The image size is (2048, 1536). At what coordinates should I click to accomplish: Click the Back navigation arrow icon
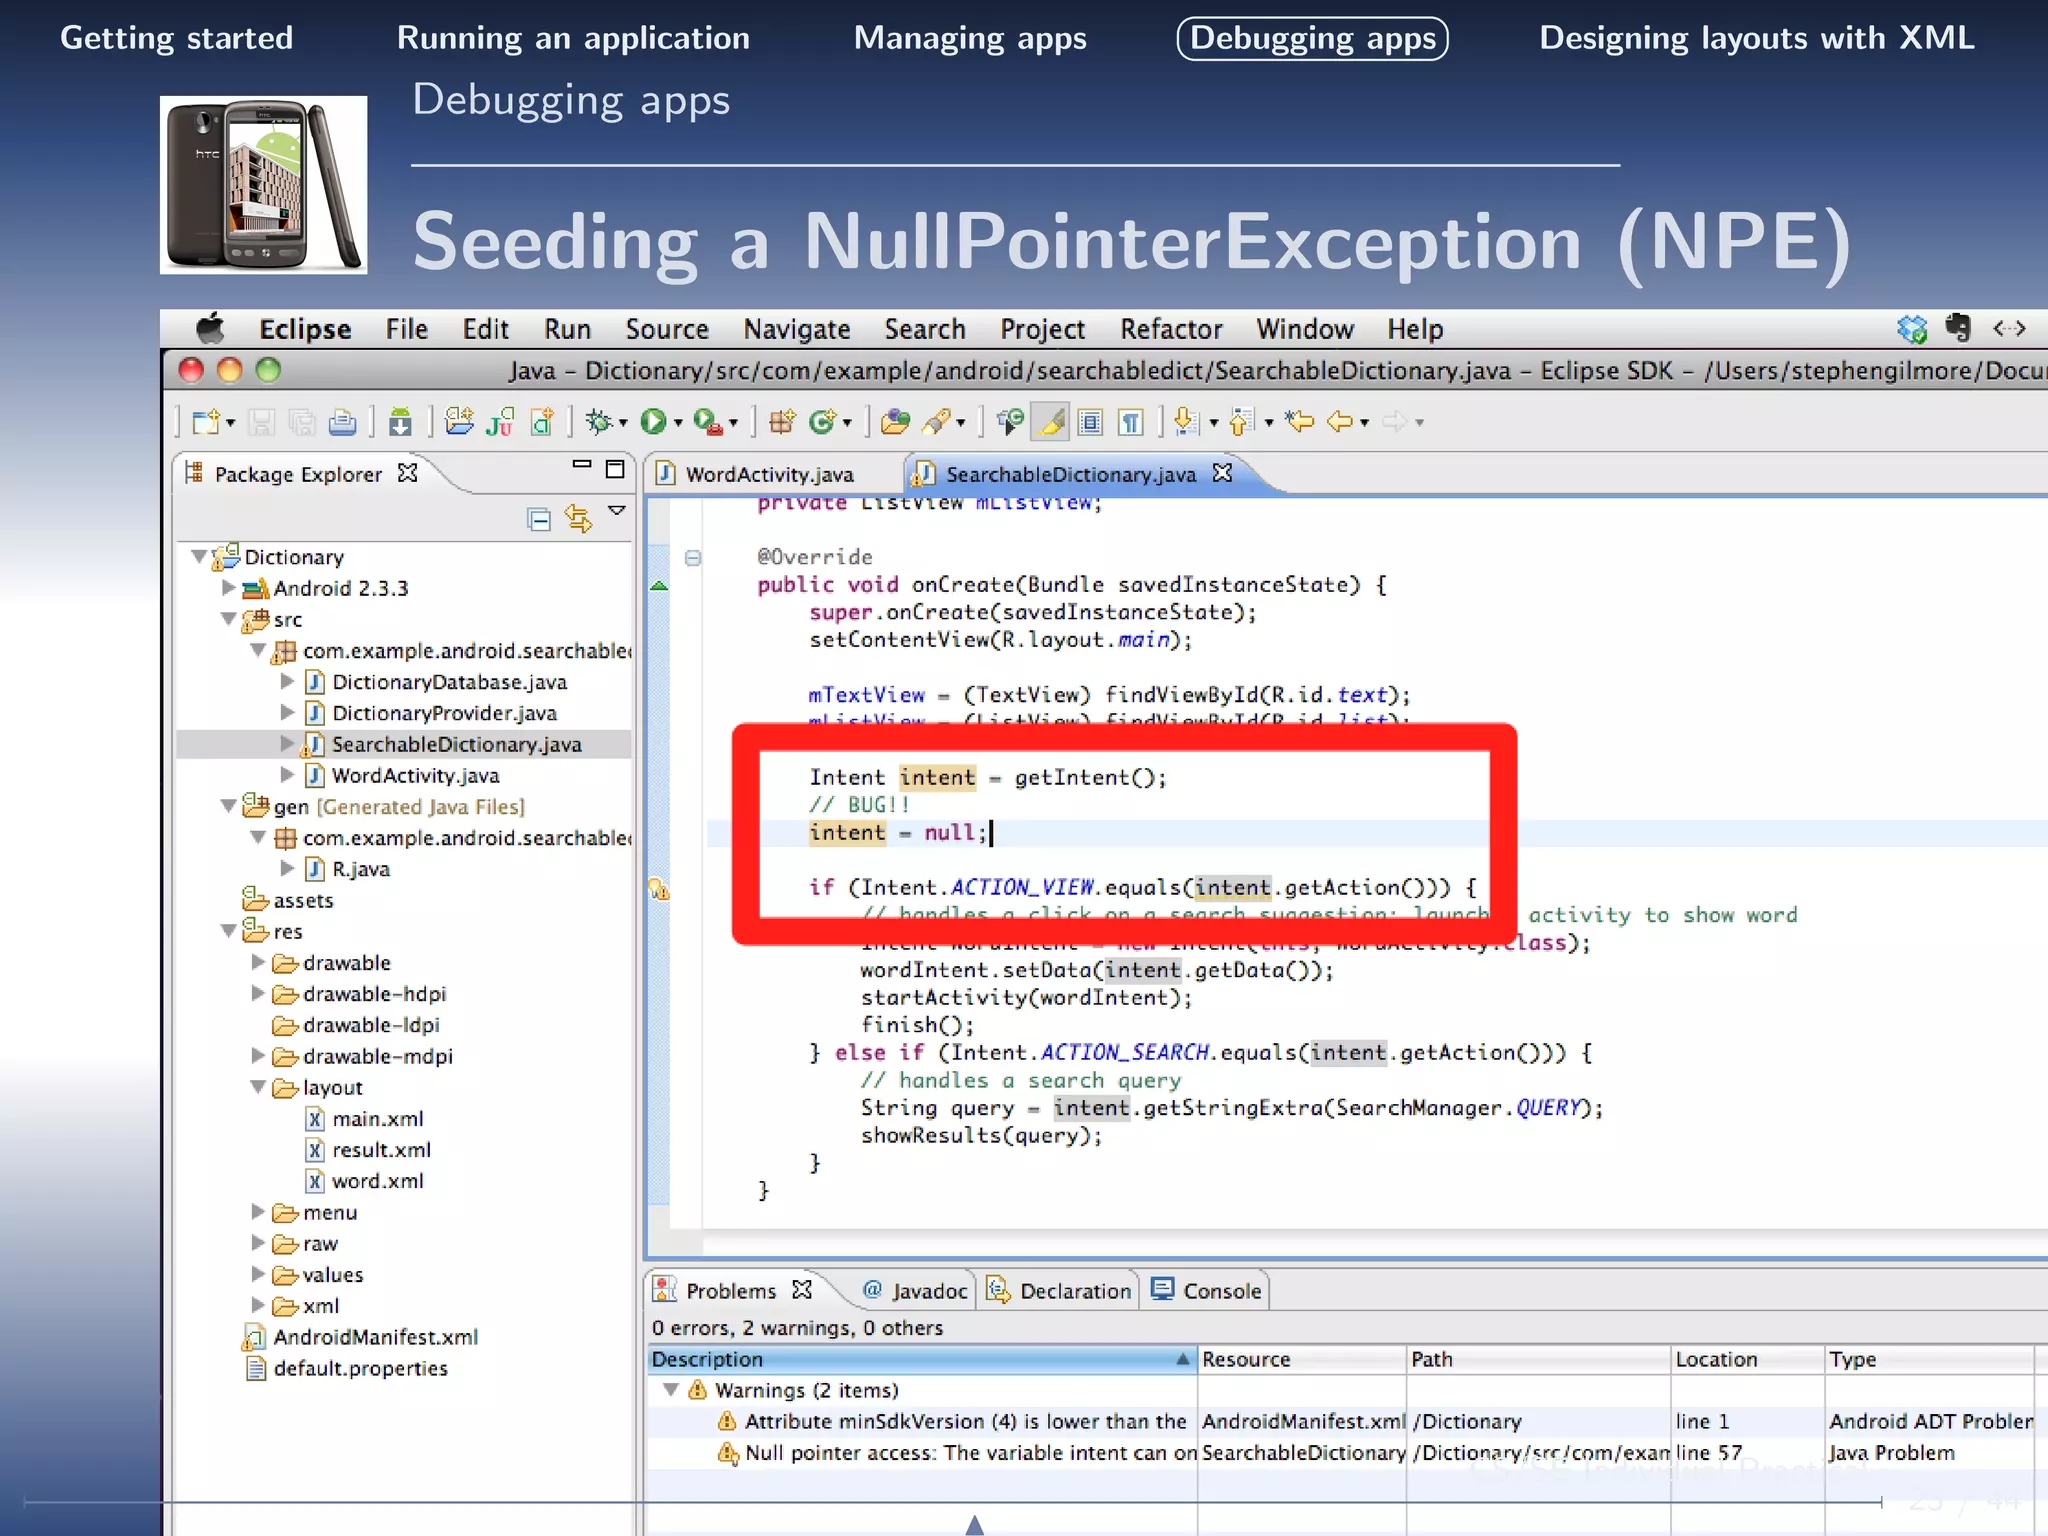(1340, 422)
